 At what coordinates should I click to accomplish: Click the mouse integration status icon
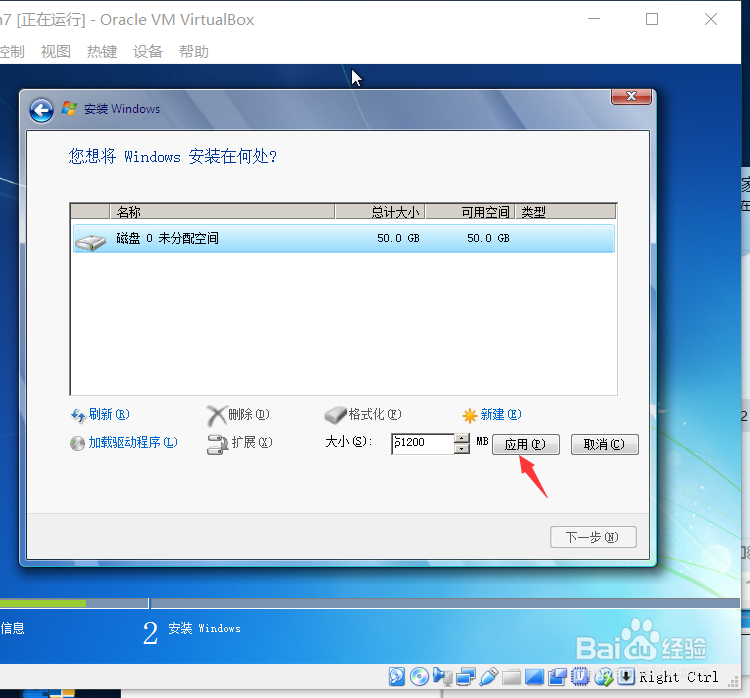click(x=604, y=676)
